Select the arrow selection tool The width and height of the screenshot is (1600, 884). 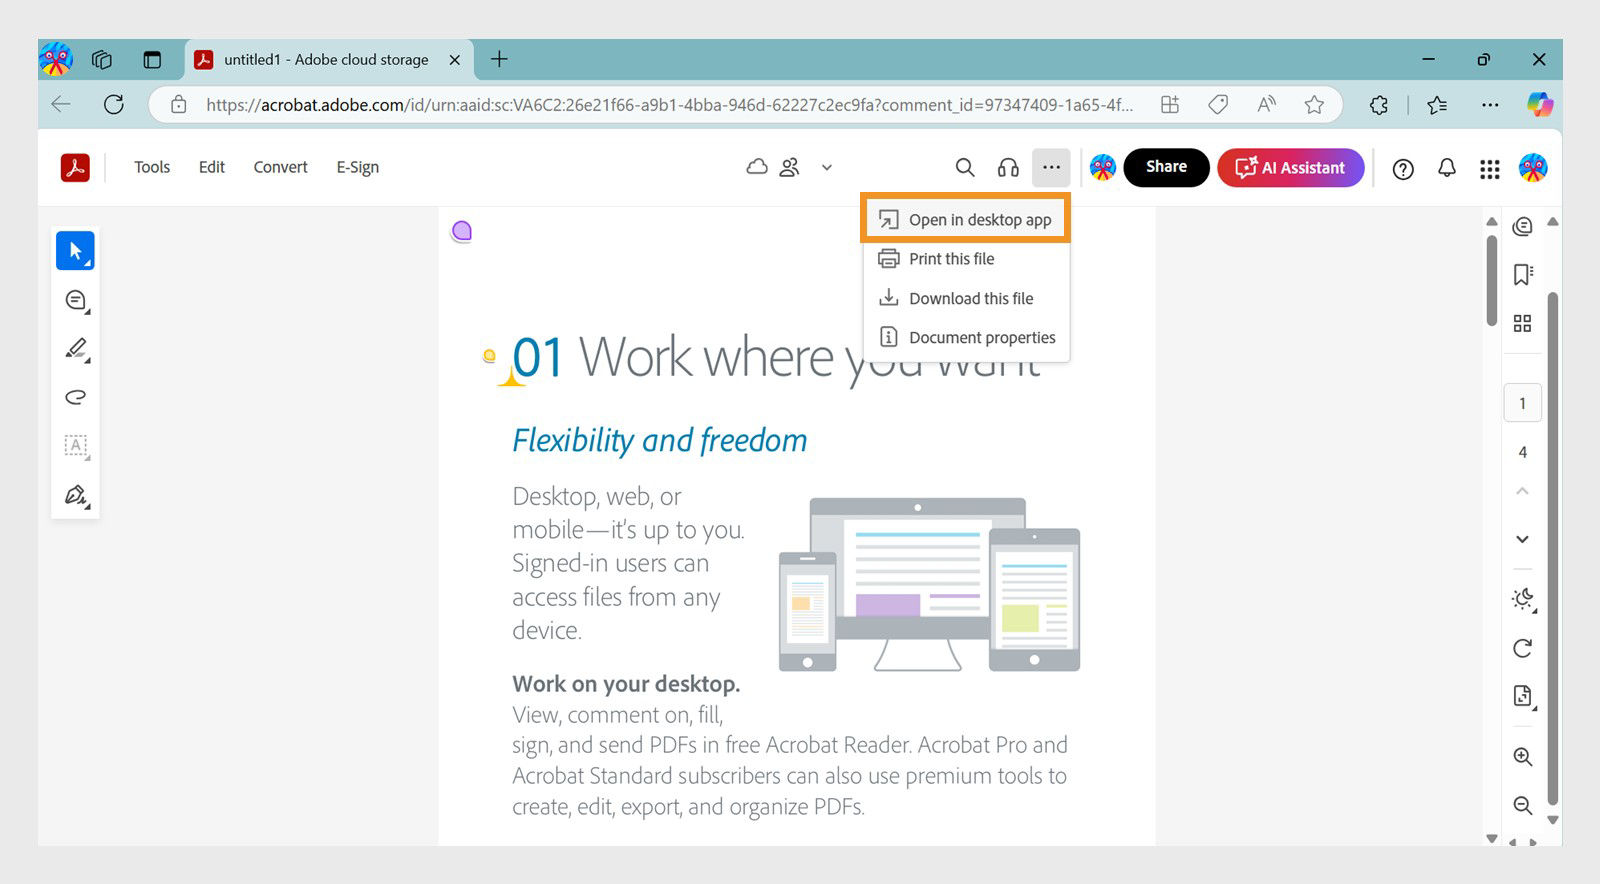[x=75, y=251]
